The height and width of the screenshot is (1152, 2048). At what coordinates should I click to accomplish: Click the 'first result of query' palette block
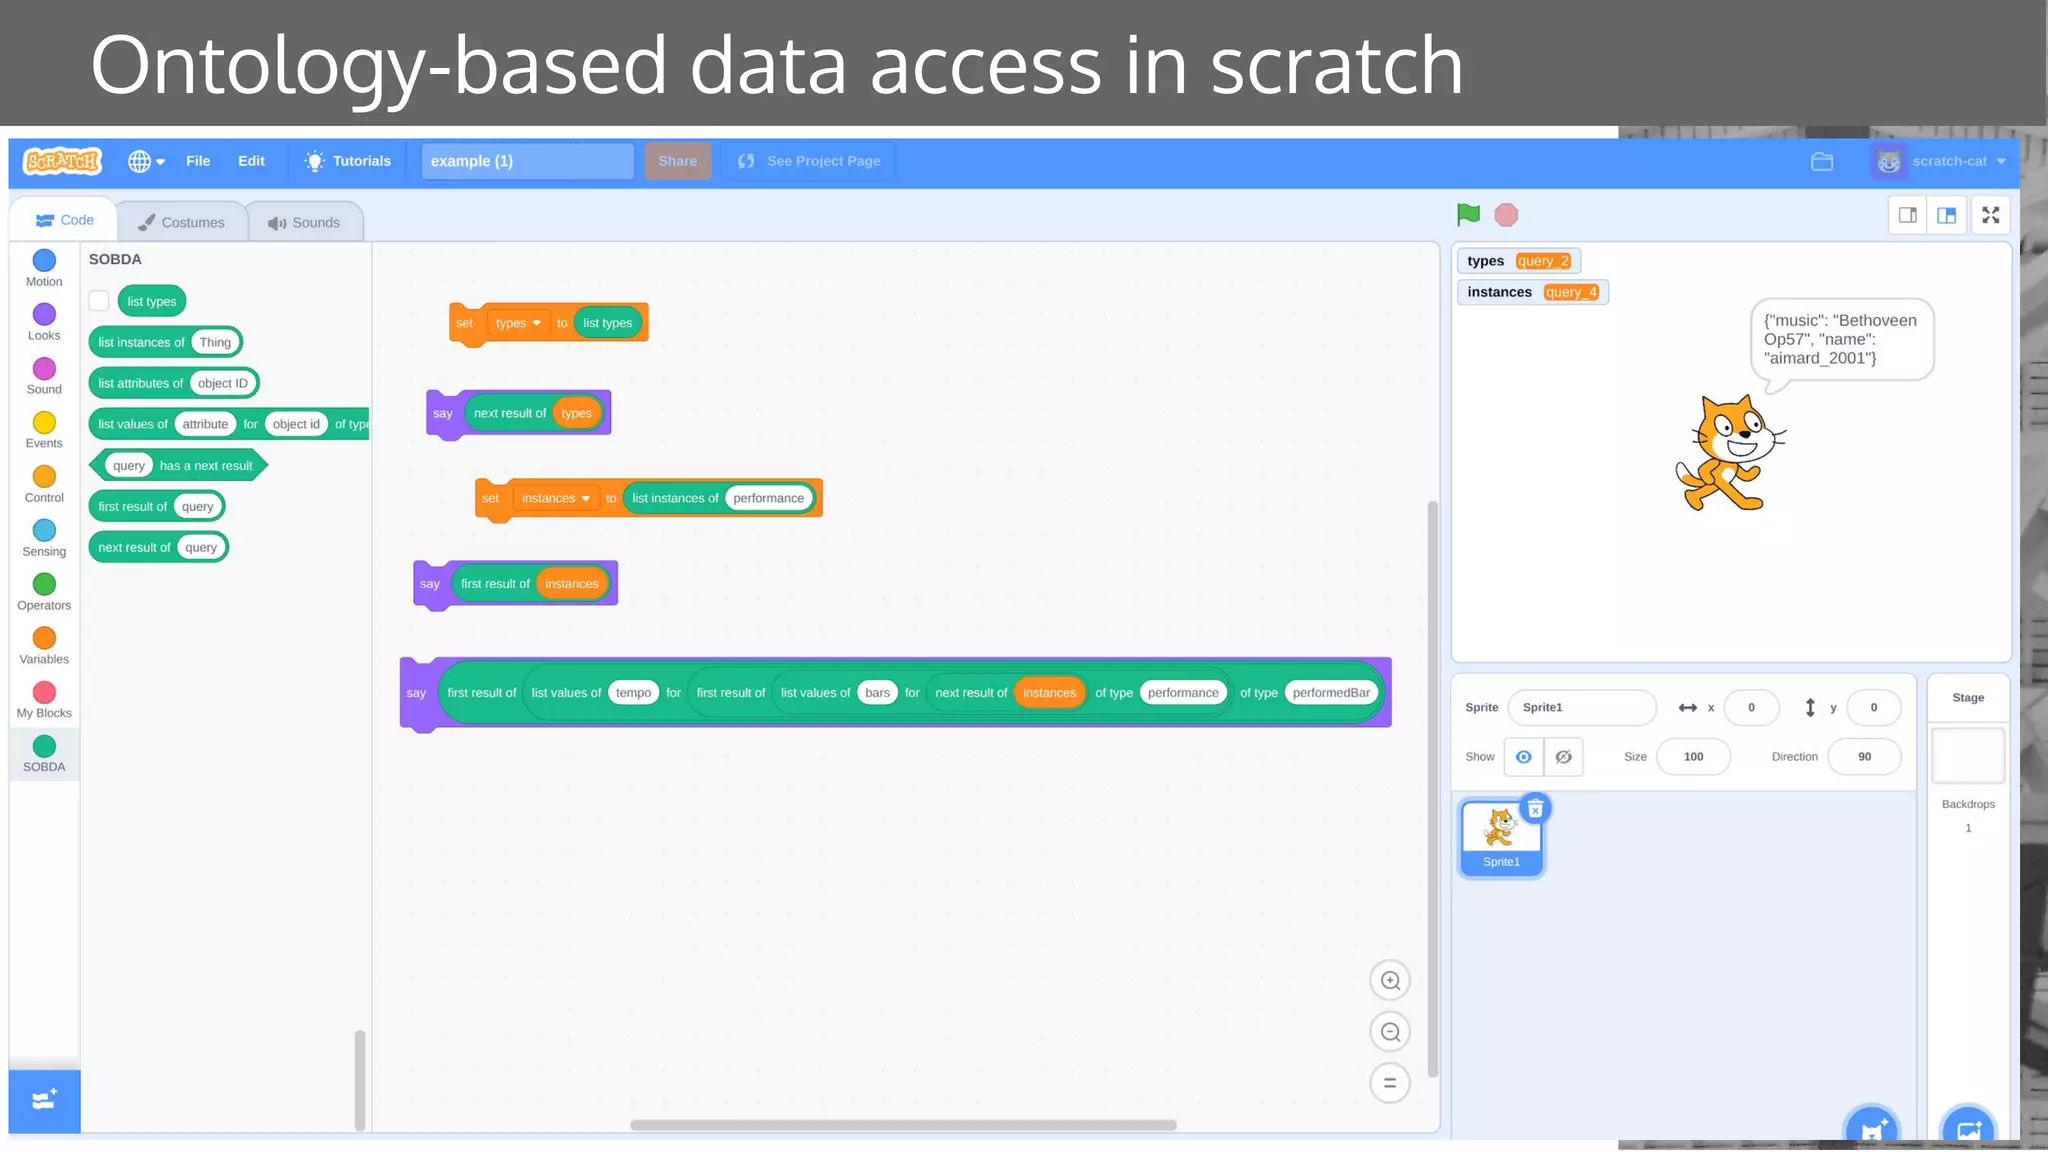tap(157, 506)
